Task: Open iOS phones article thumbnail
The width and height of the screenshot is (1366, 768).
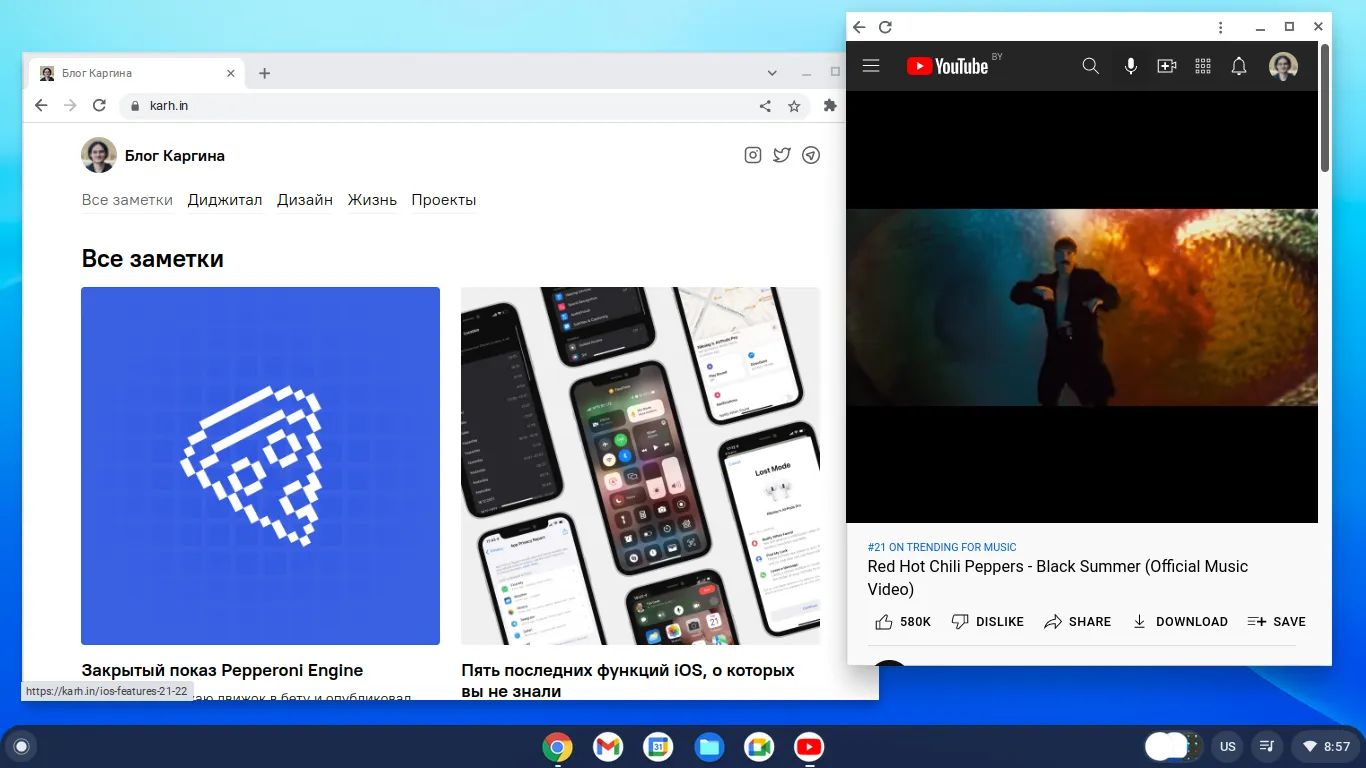Action: 640,466
